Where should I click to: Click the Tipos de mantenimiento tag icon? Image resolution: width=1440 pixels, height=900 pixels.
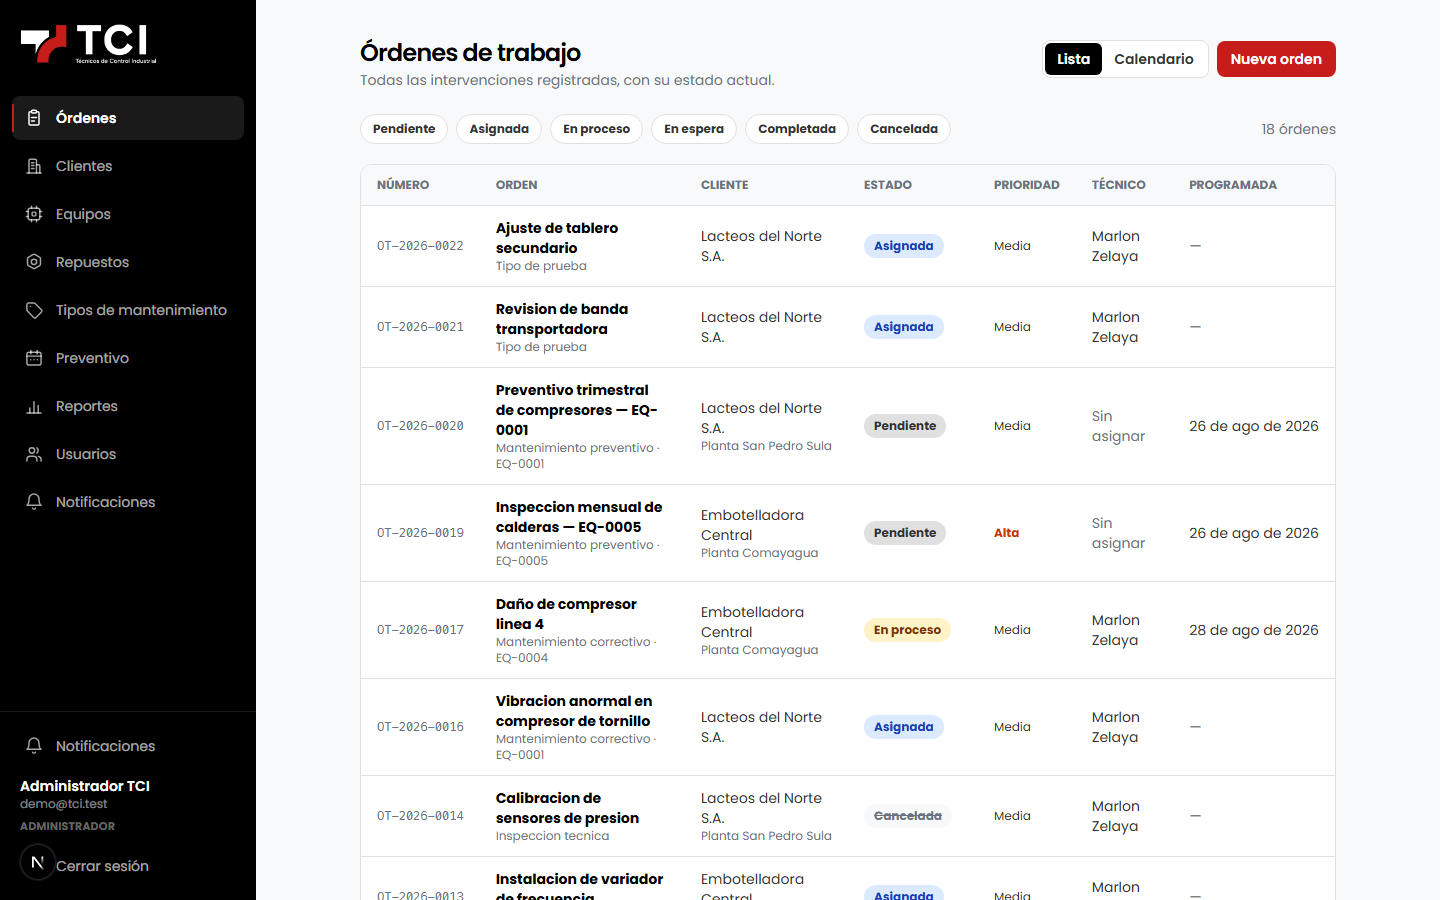pos(34,310)
